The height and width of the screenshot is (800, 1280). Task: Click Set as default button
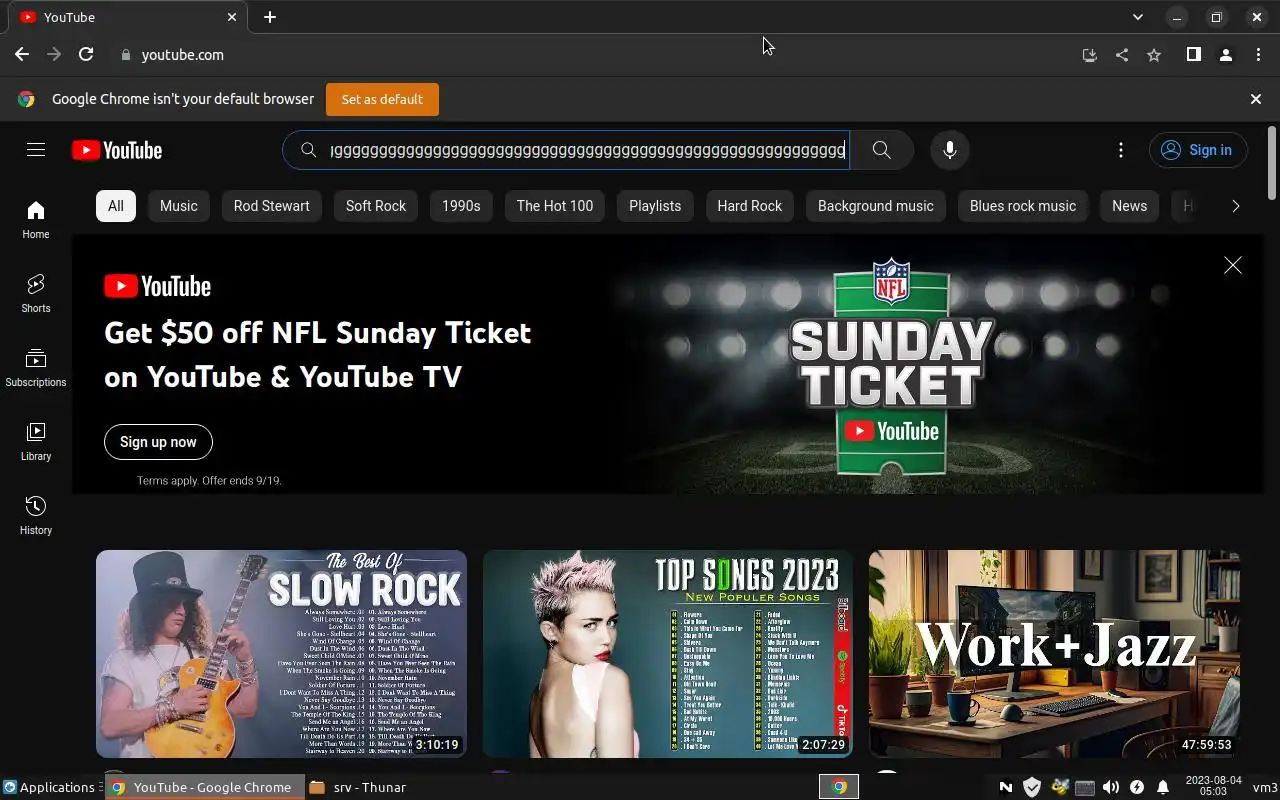(x=382, y=99)
